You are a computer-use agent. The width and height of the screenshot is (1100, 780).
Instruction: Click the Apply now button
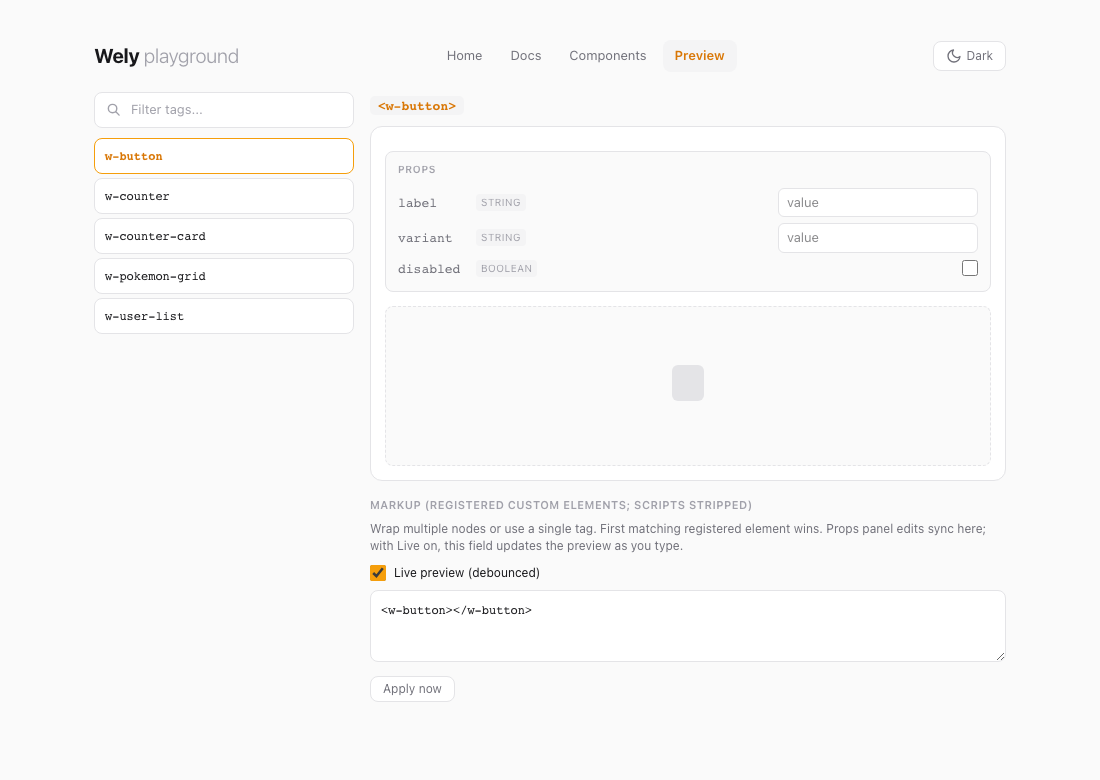[x=412, y=688]
